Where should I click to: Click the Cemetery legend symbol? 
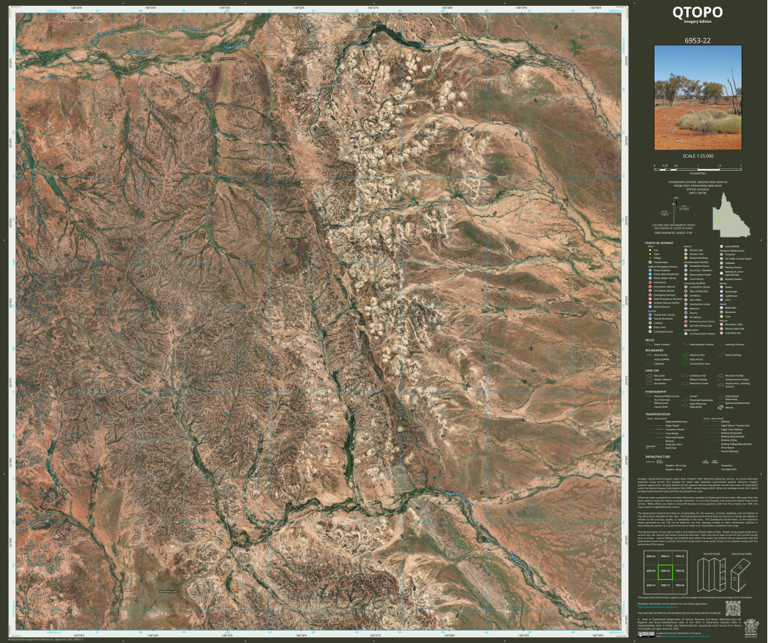686,295
